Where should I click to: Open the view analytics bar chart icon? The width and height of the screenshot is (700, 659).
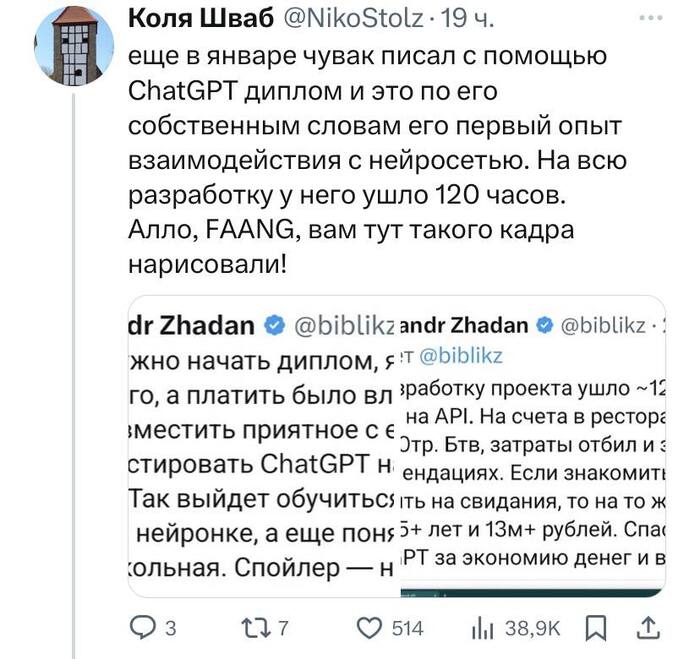(483, 628)
